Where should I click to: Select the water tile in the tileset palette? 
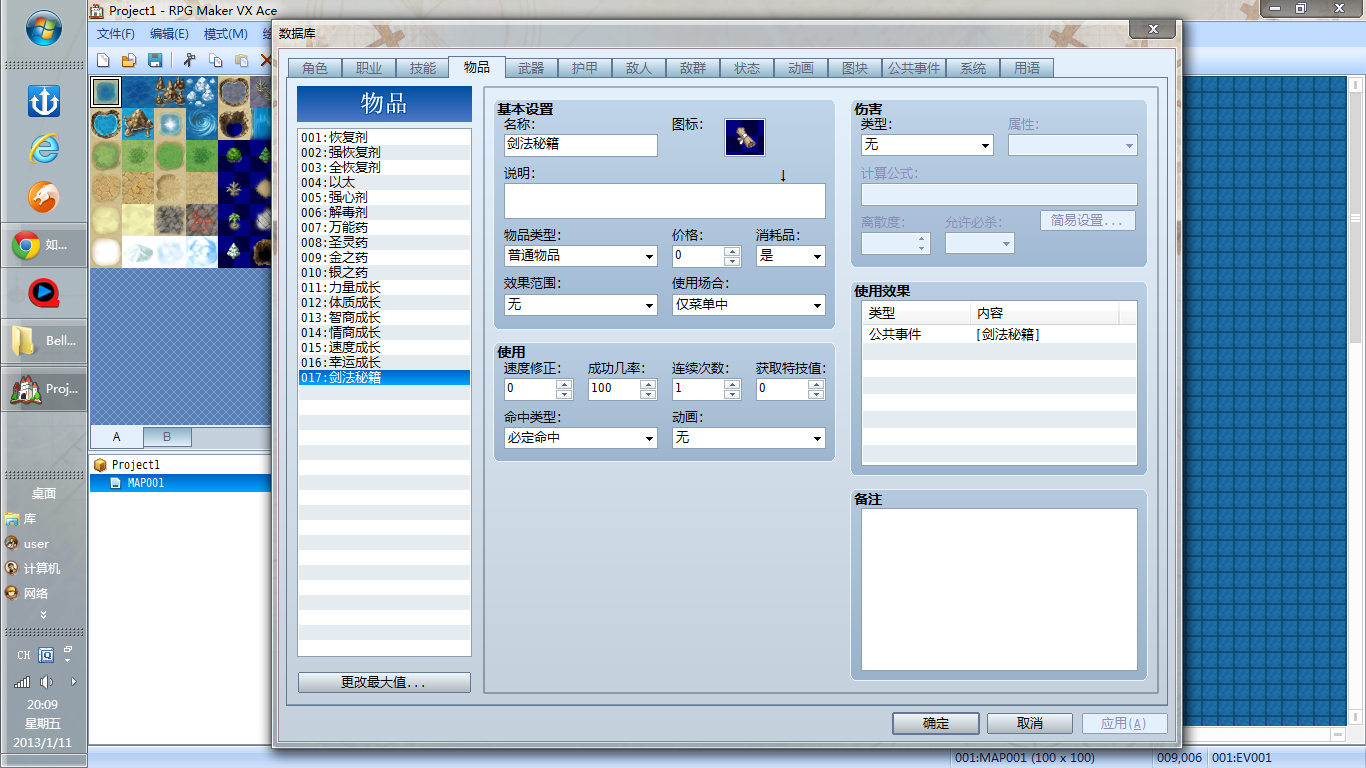coord(106,92)
